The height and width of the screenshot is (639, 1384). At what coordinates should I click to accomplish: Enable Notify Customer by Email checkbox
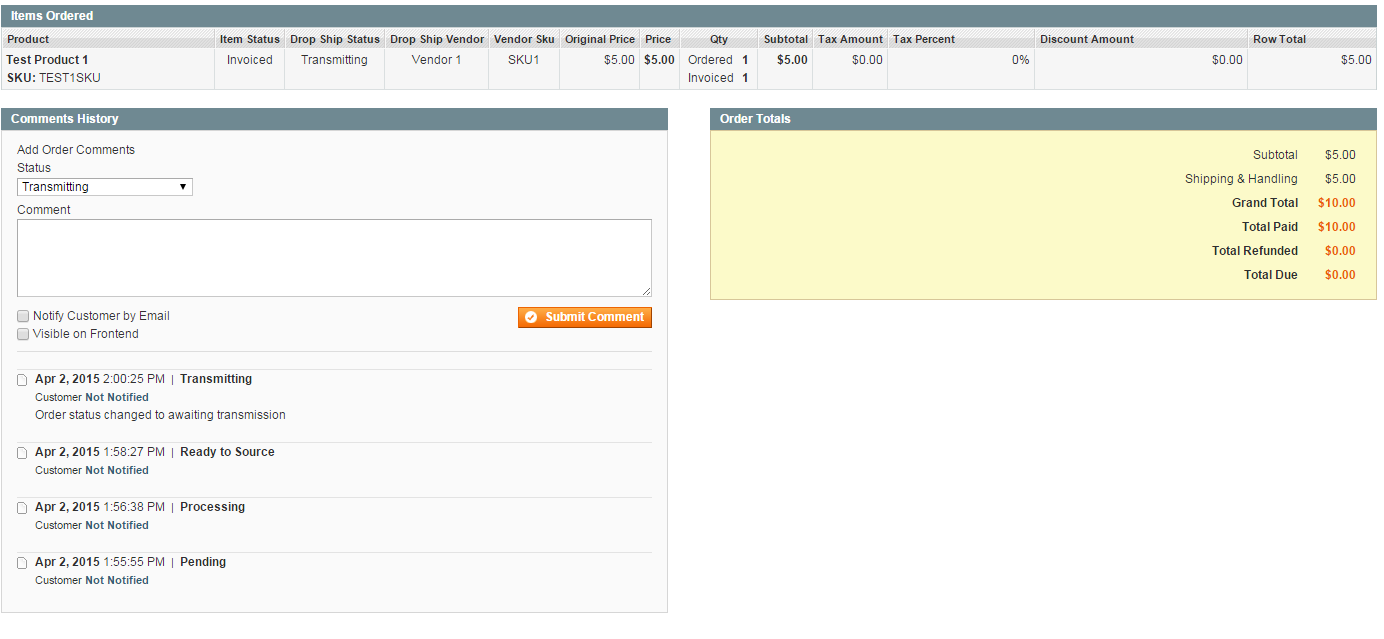(x=23, y=316)
